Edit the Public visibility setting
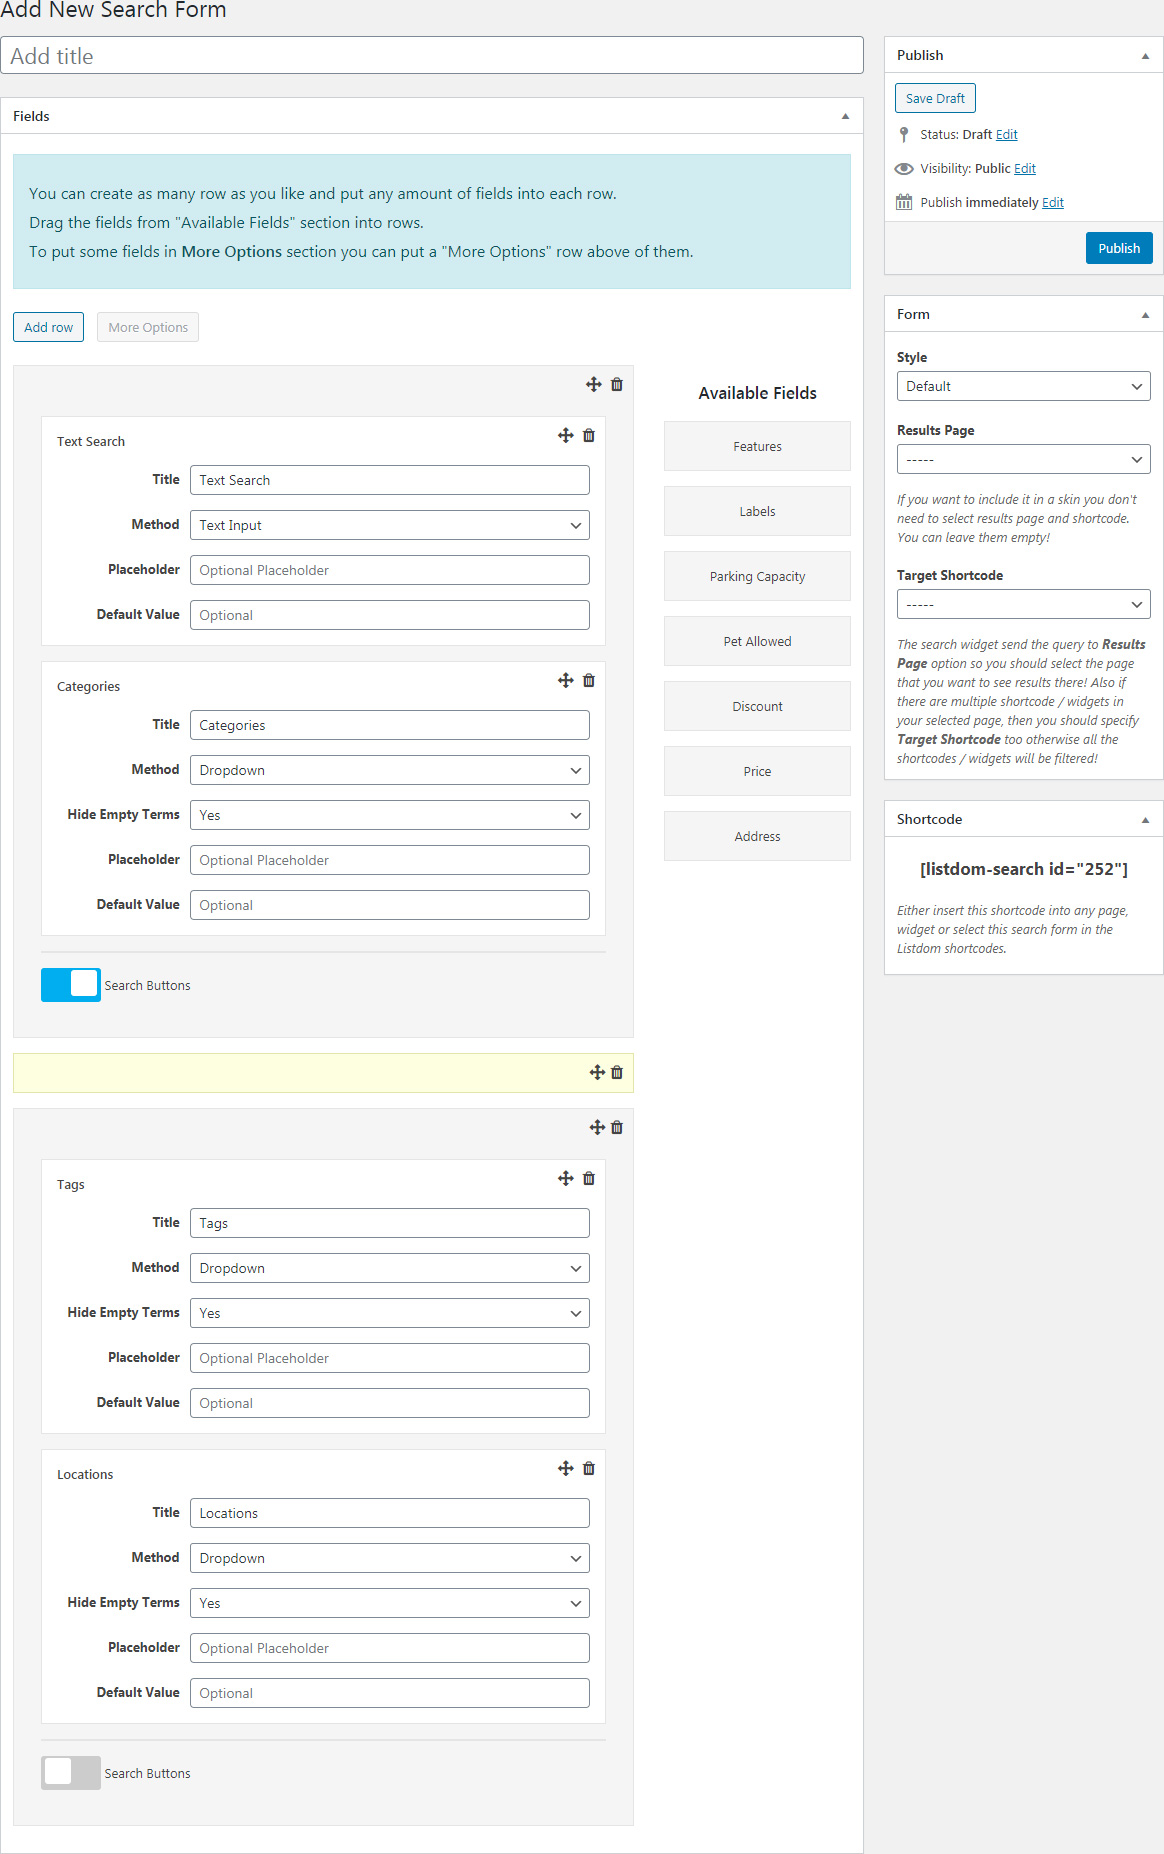This screenshot has height=1854, width=1164. point(1025,168)
